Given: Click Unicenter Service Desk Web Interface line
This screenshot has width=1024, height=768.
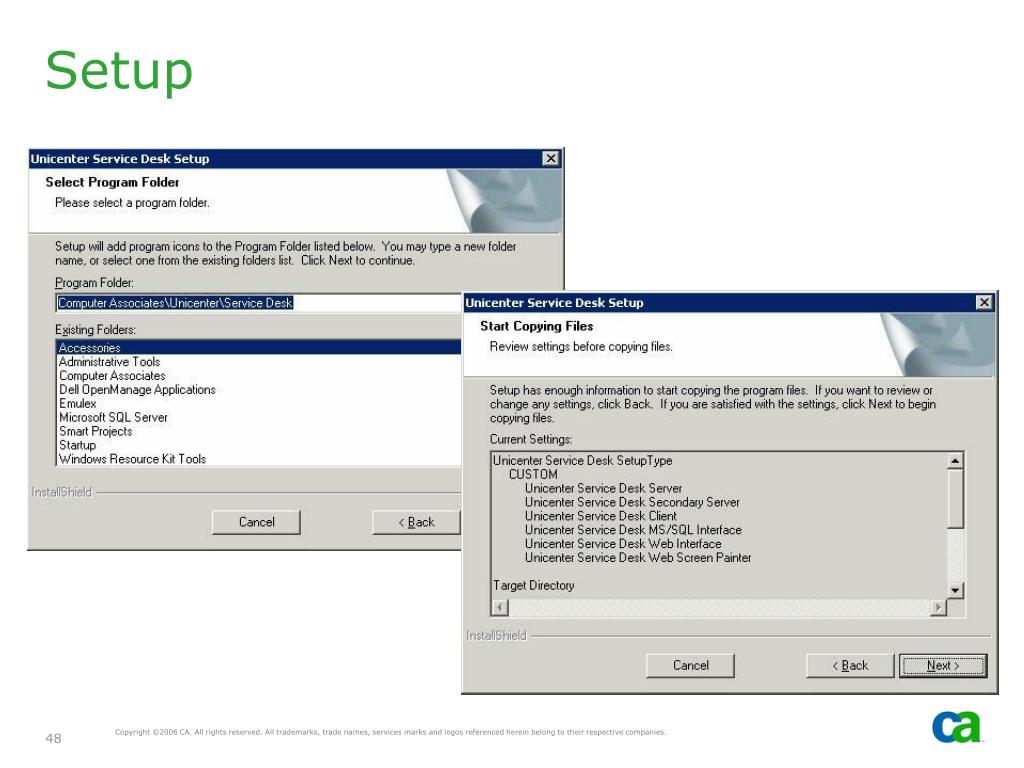Looking at the screenshot, I should [x=622, y=544].
